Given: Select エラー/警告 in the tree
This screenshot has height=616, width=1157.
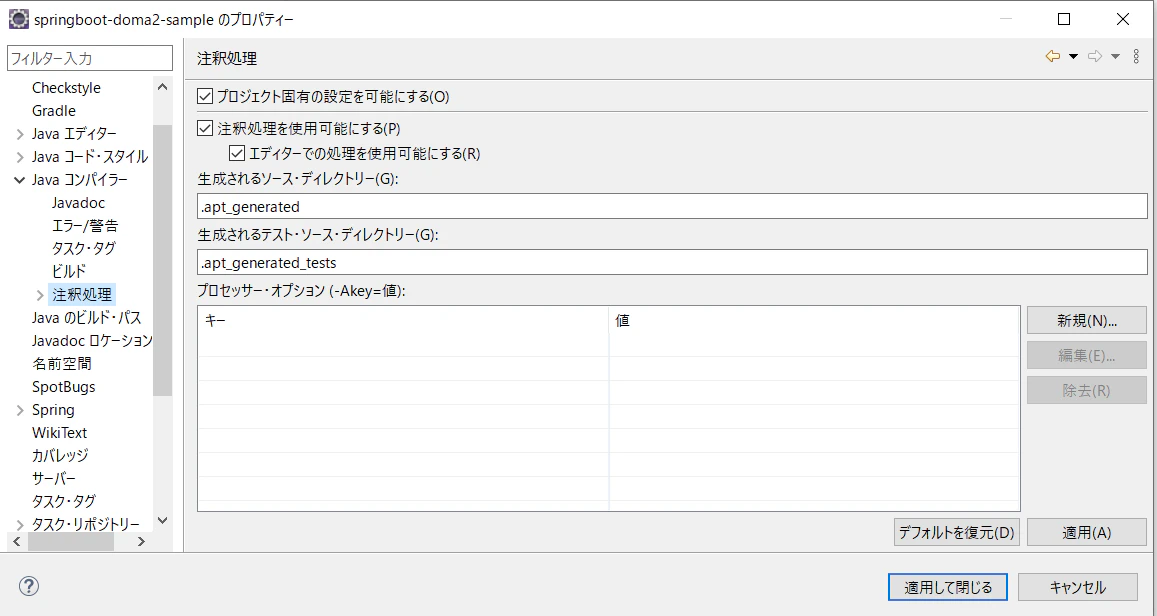Looking at the screenshot, I should pyautogui.click(x=85, y=226).
